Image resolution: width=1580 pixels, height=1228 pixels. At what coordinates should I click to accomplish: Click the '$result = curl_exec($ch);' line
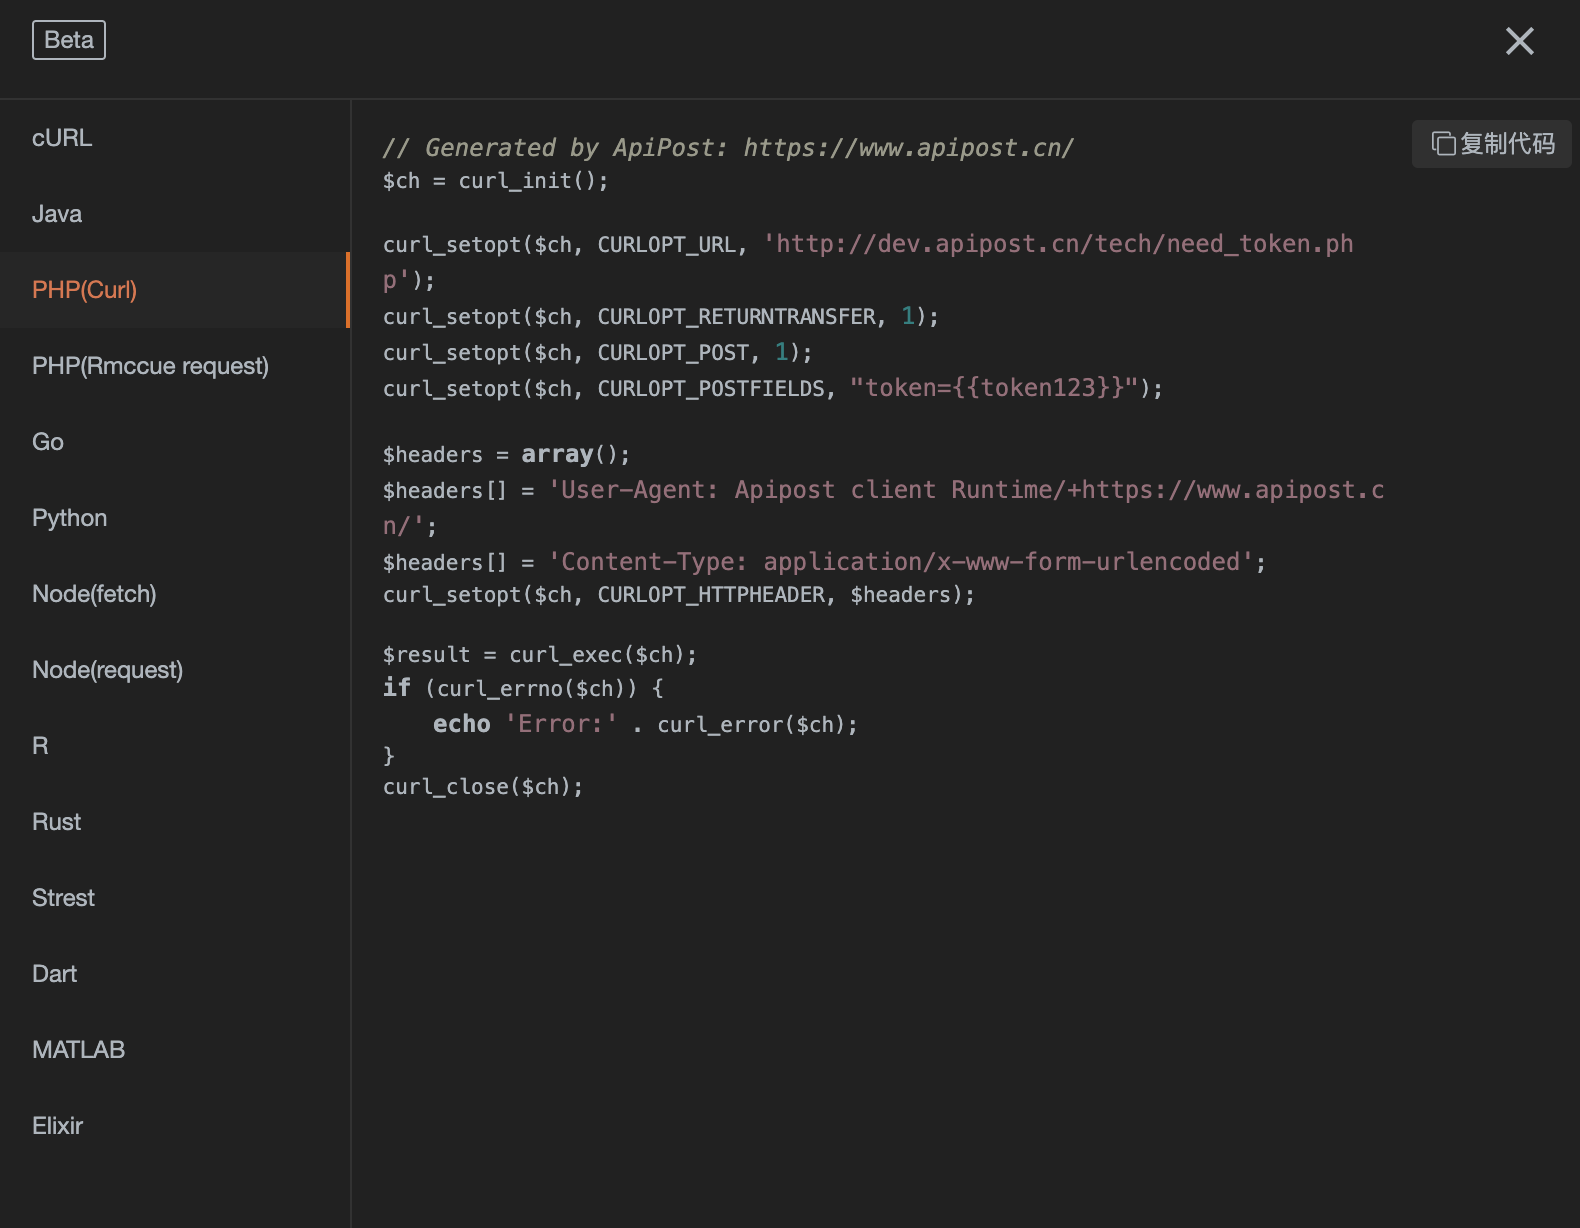coord(539,655)
